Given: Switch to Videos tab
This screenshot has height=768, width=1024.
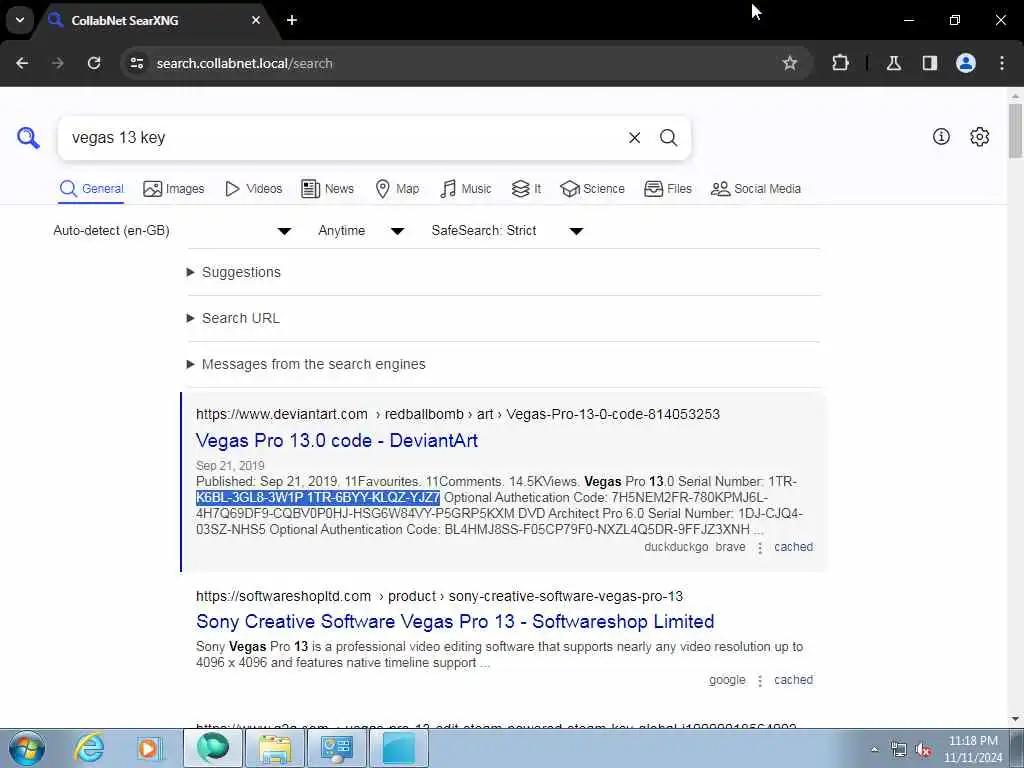Looking at the screenshot, I should pyautogui.click(x=253, y=189).
